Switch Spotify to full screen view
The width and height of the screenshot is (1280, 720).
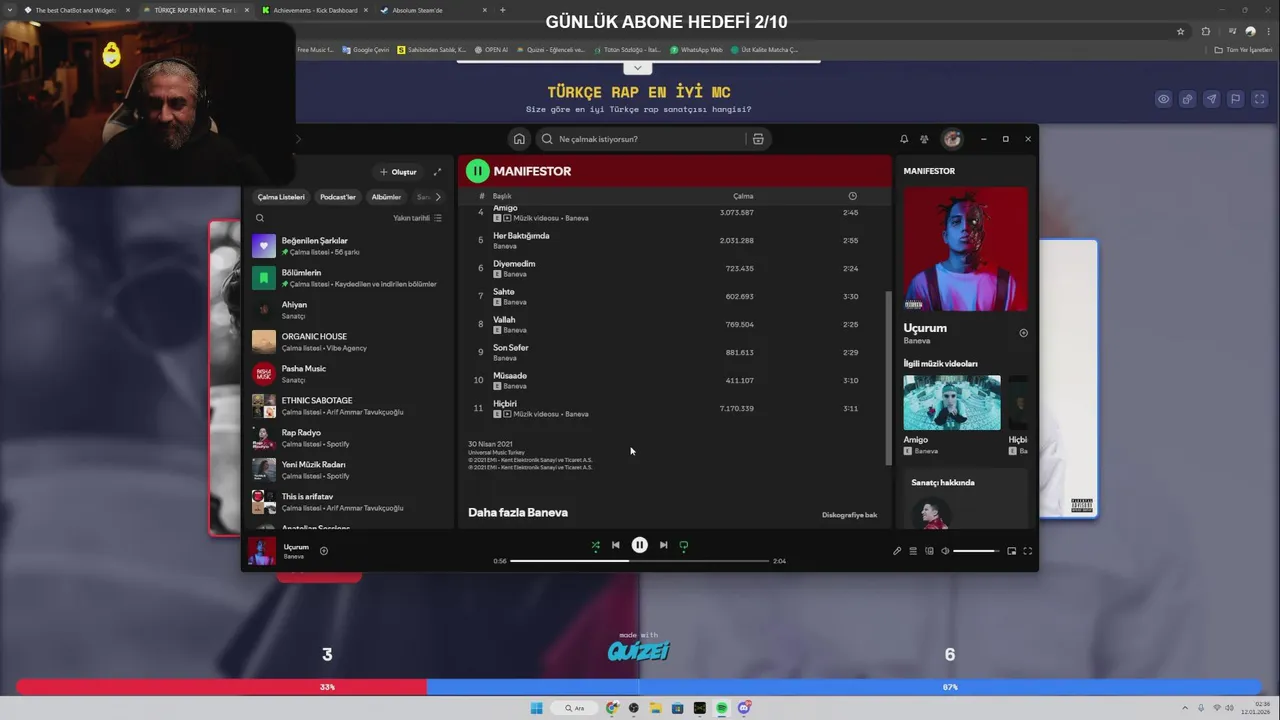pyautogui.click(x=1027, y=551)
